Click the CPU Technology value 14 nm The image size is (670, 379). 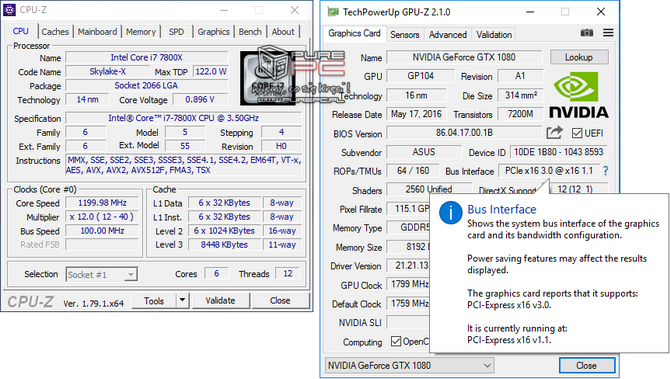(88, 100)
